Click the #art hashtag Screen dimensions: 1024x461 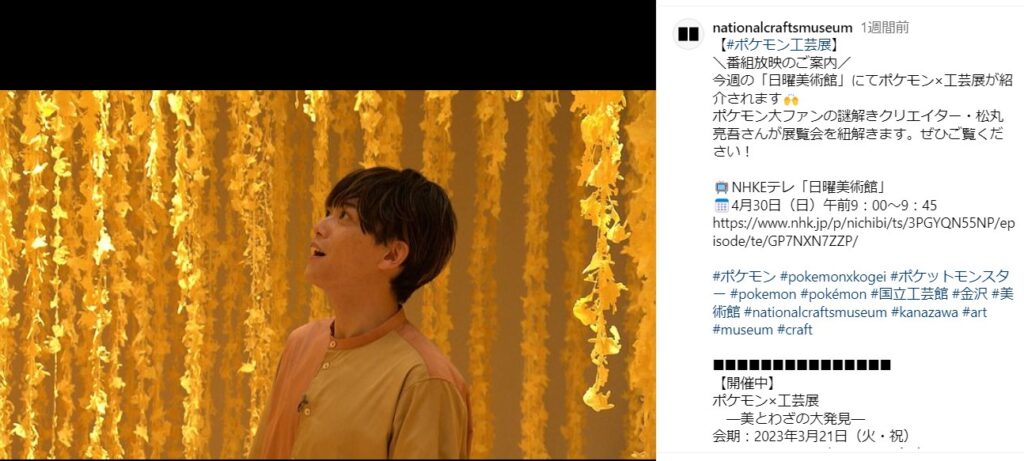(975, 312)
